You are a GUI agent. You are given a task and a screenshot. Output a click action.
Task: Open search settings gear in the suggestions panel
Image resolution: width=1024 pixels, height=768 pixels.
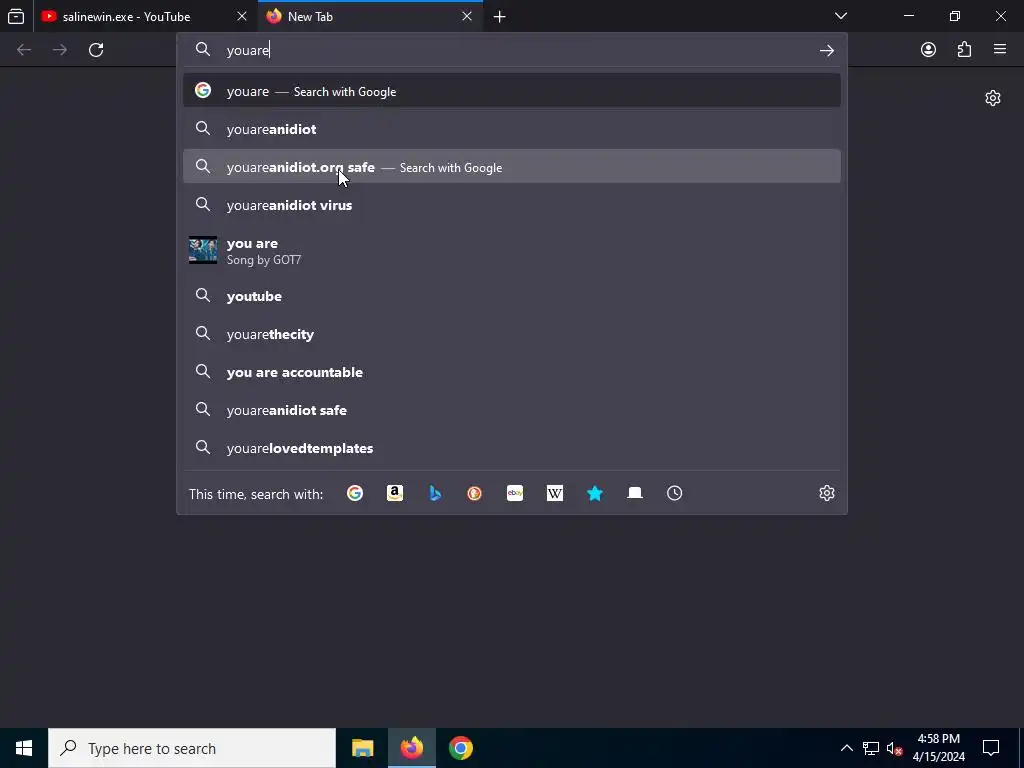(x=827, y=493)
